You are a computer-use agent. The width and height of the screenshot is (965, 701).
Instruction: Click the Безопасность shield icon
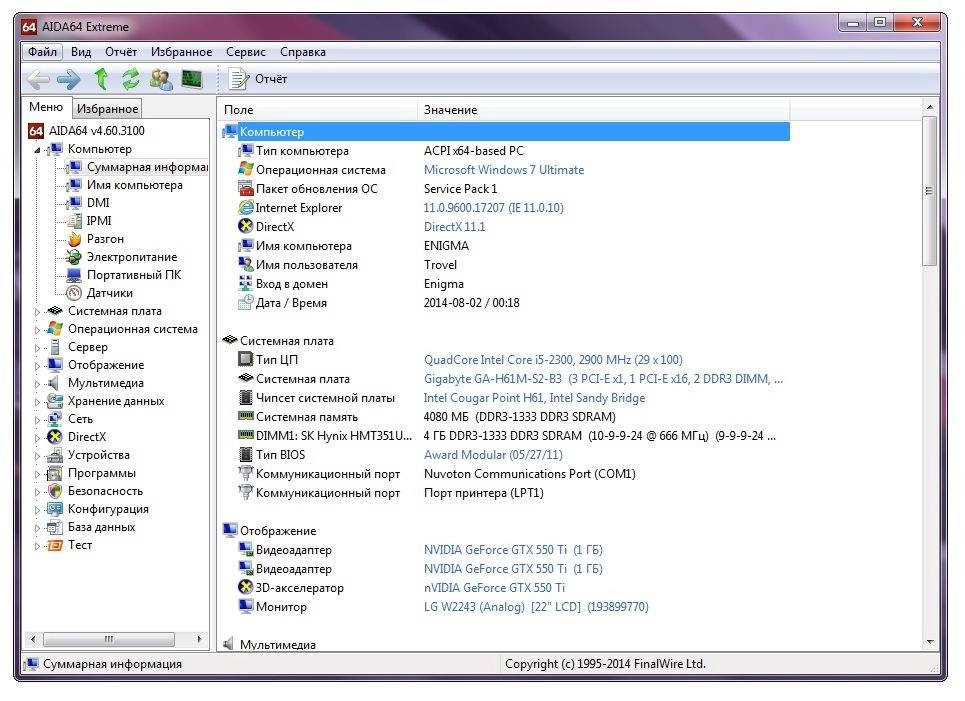click(x=55, y=491)
